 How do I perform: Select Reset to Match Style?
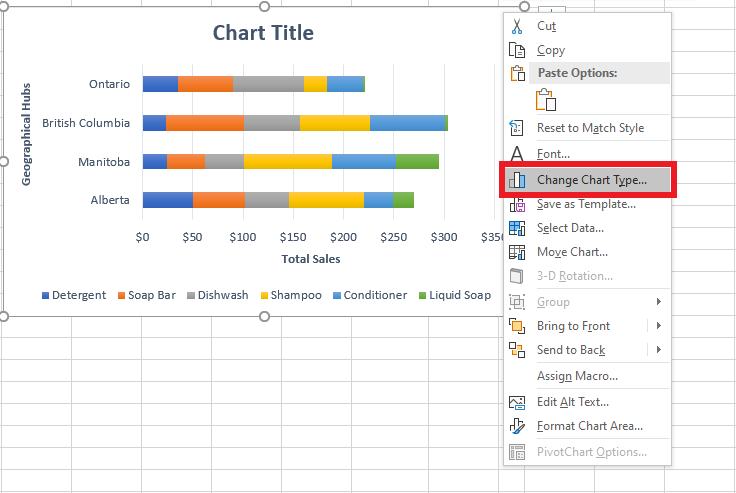point(588,128)
